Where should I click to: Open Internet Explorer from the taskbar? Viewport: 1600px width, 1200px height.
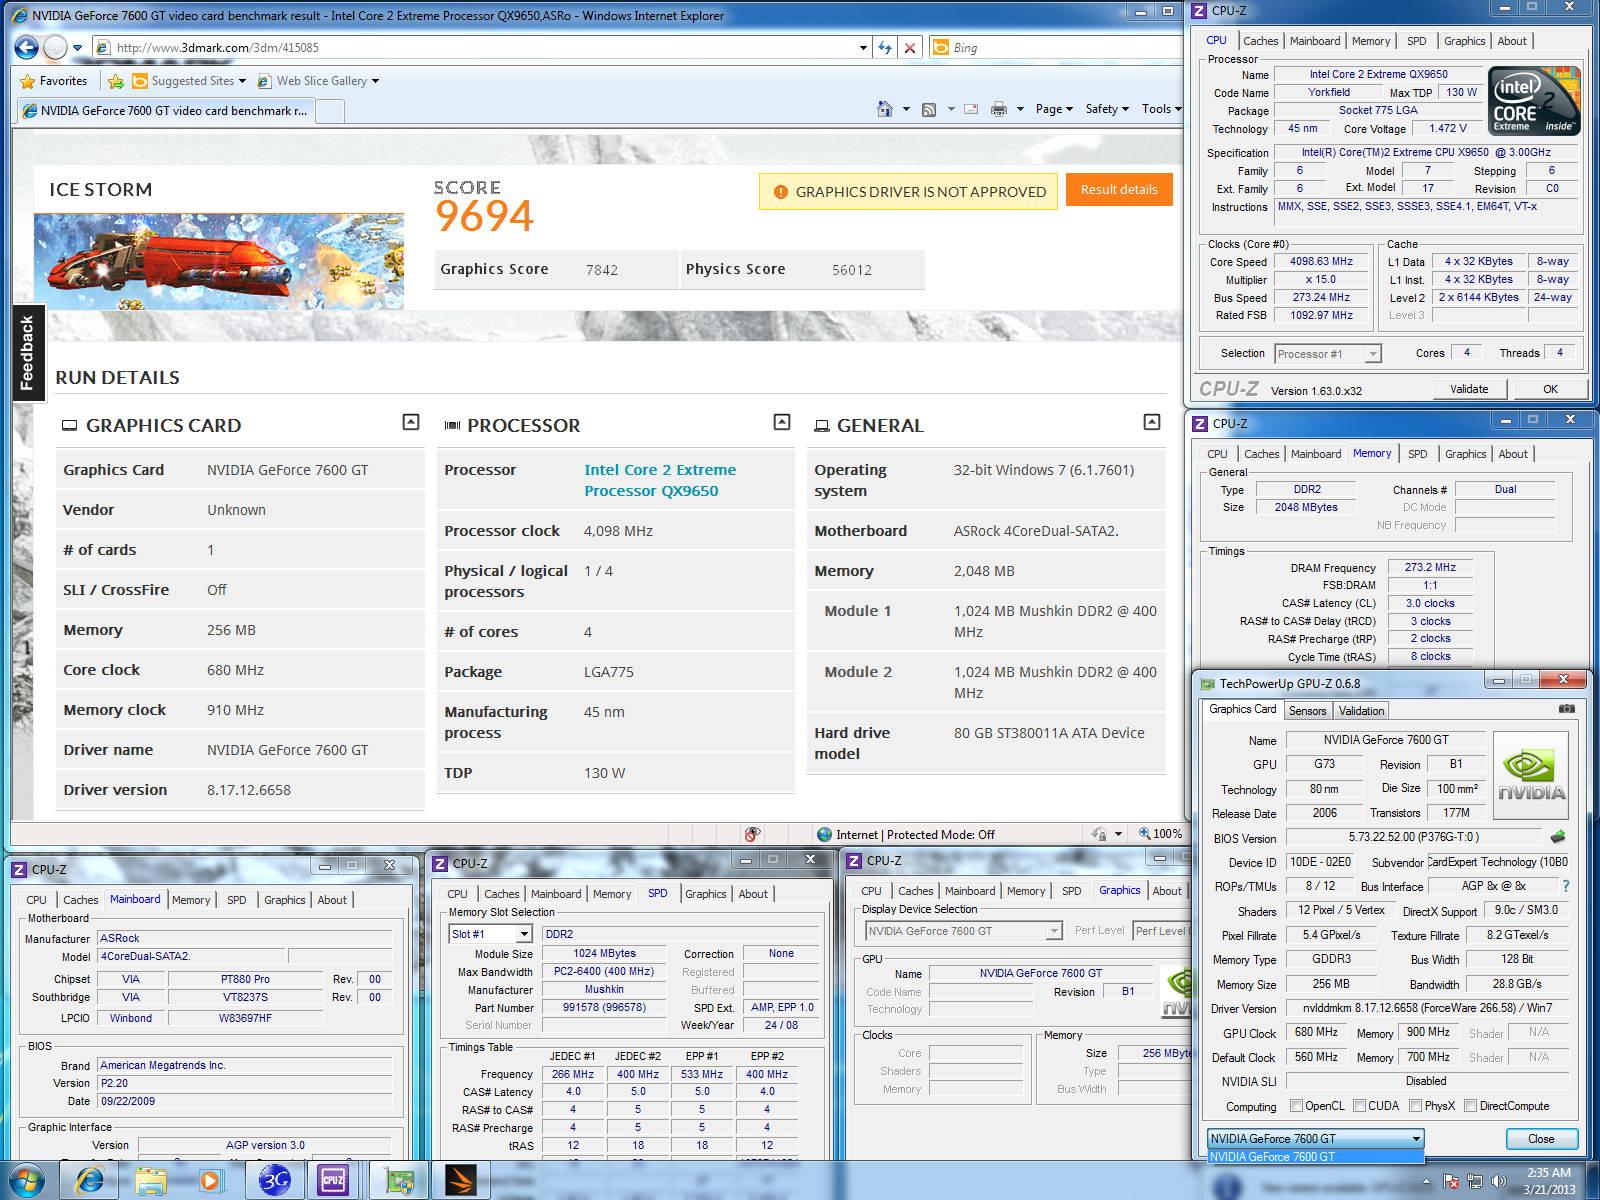click(x=90, y=1180)
